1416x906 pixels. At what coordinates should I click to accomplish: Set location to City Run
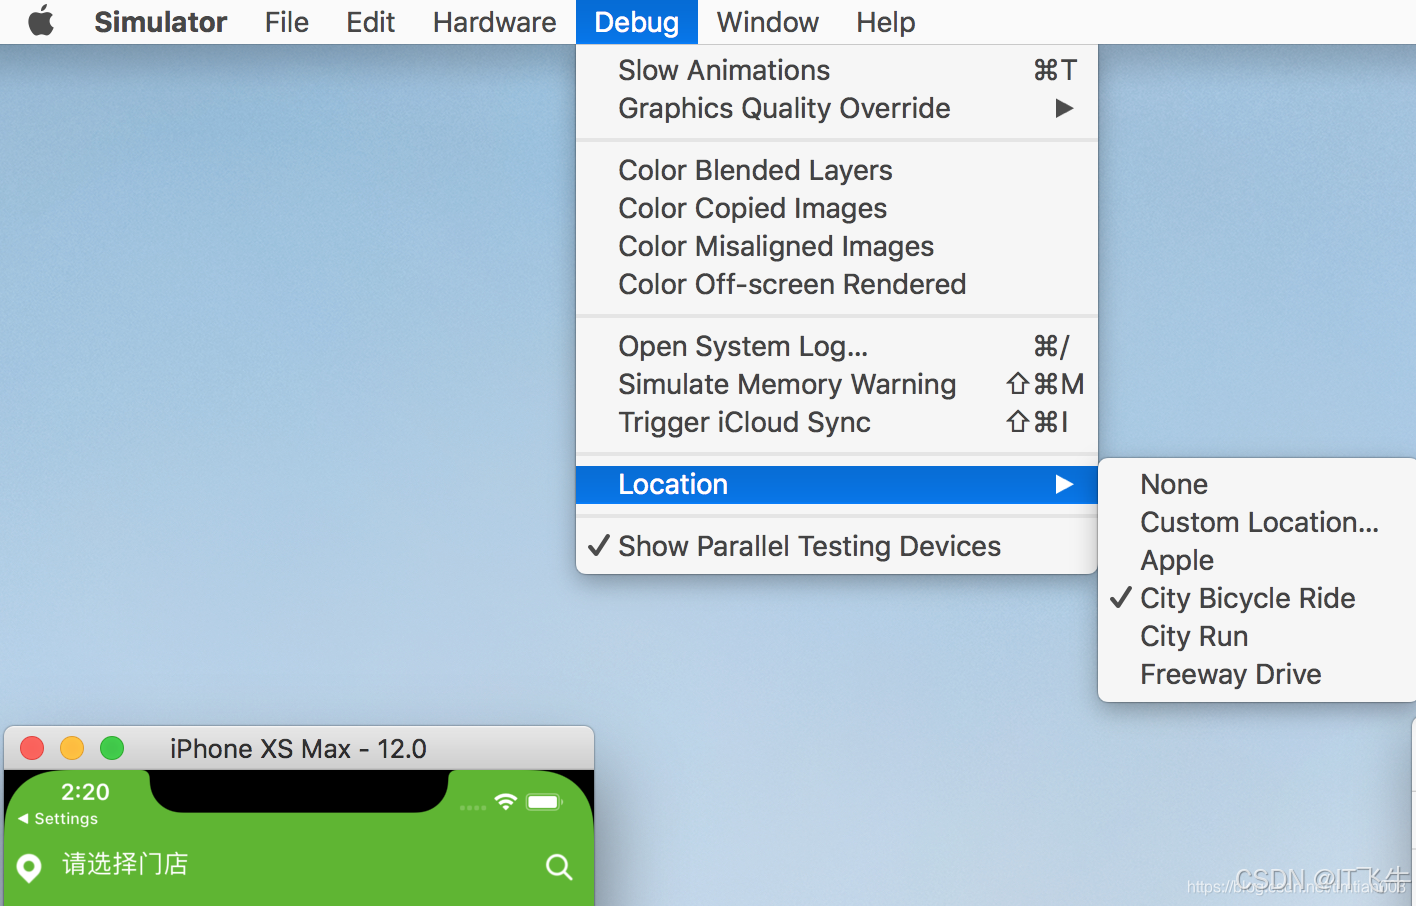point(1257,636)
